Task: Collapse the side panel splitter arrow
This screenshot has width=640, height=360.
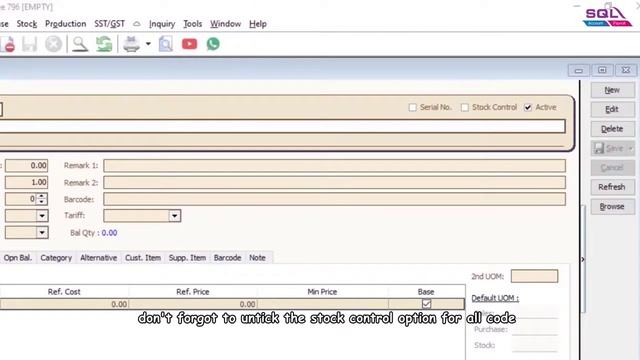Action: click(x=583, y=260)
